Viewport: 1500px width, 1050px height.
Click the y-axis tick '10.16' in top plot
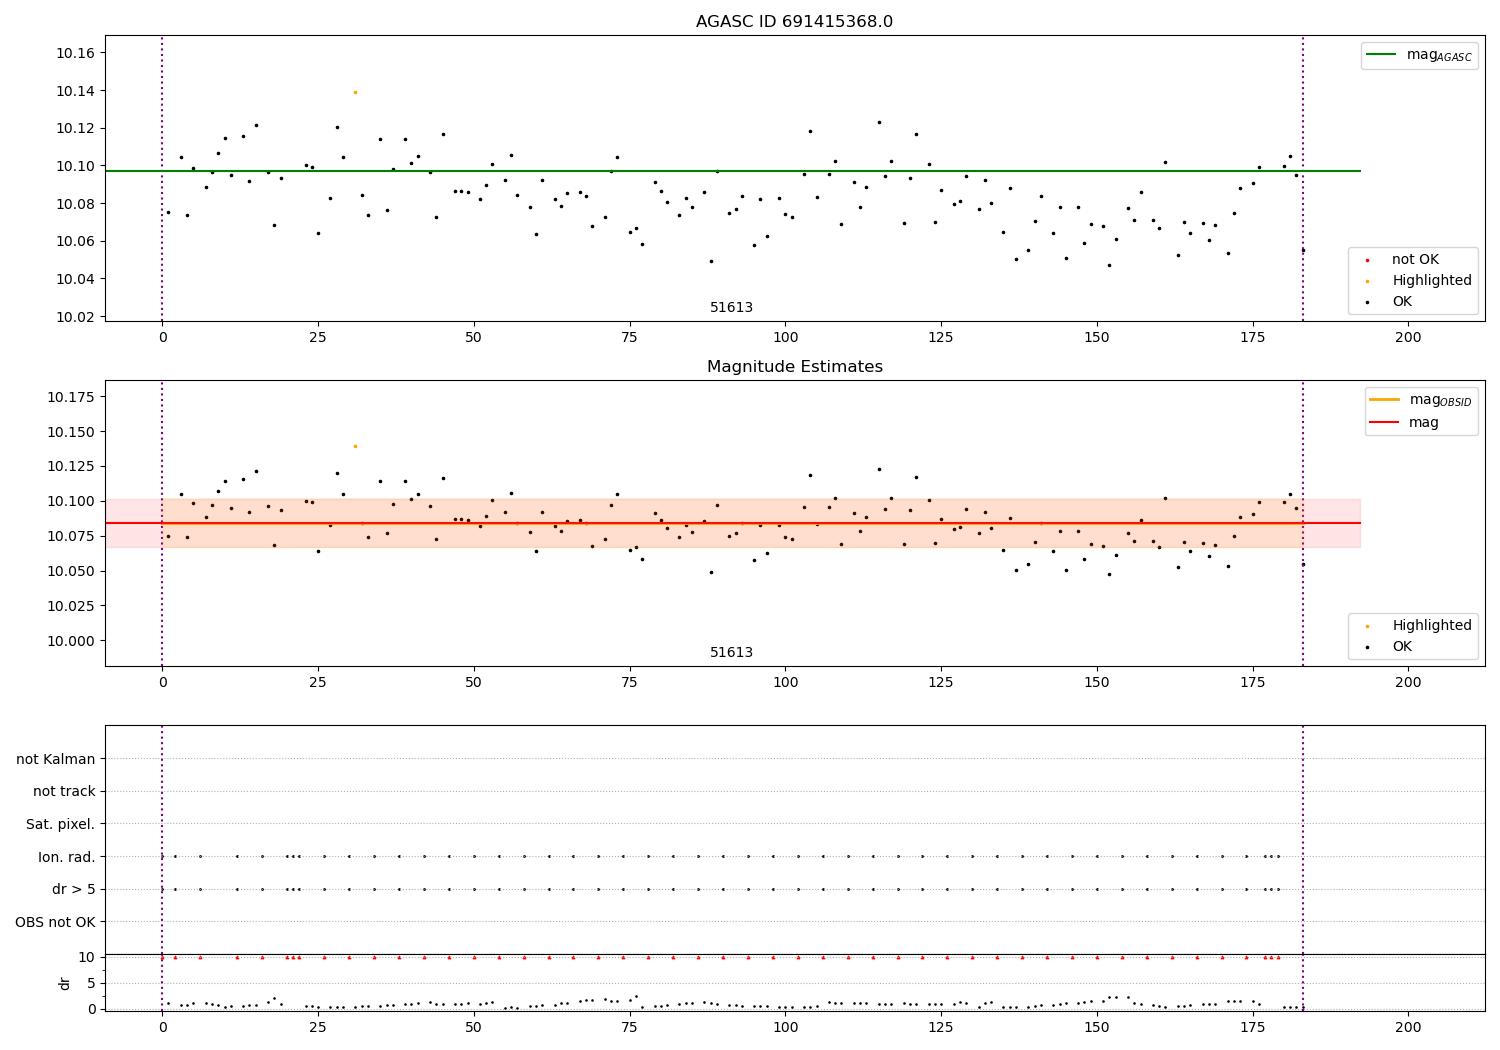(x=75, y=53)
